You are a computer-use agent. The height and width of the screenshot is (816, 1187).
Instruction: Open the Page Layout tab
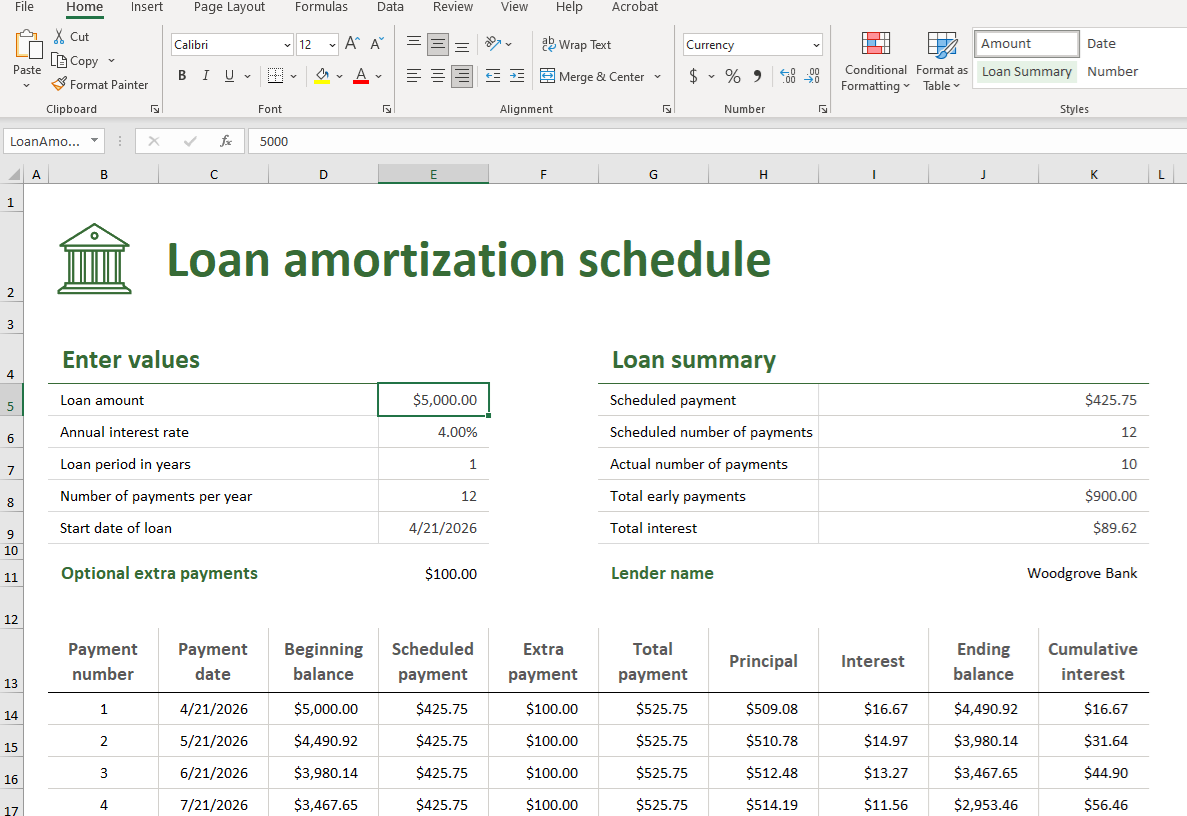coord(229,7)
